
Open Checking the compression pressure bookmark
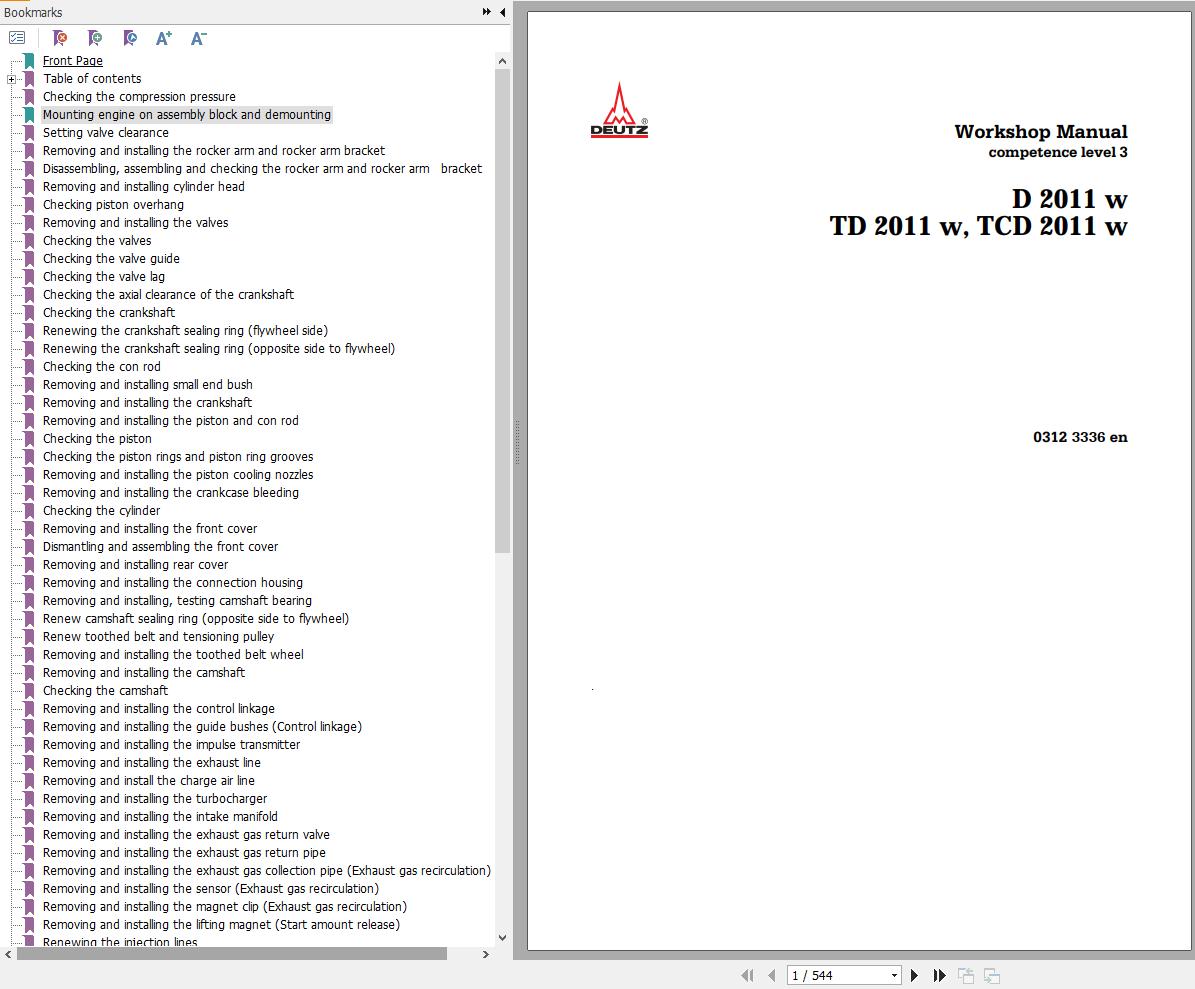tap(139, 97)
